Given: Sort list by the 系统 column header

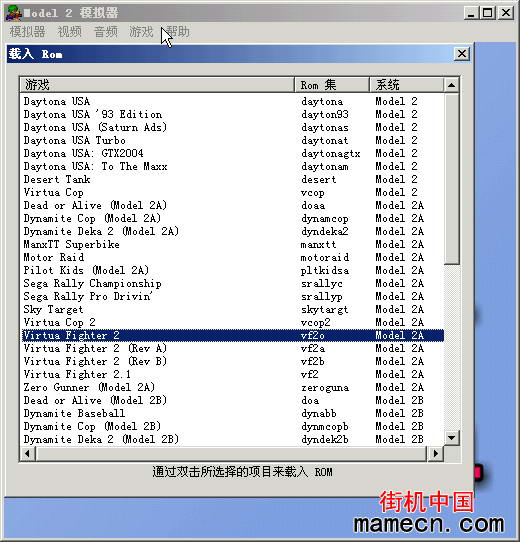Looking at the screenshot, I should [x=407, y=85].
